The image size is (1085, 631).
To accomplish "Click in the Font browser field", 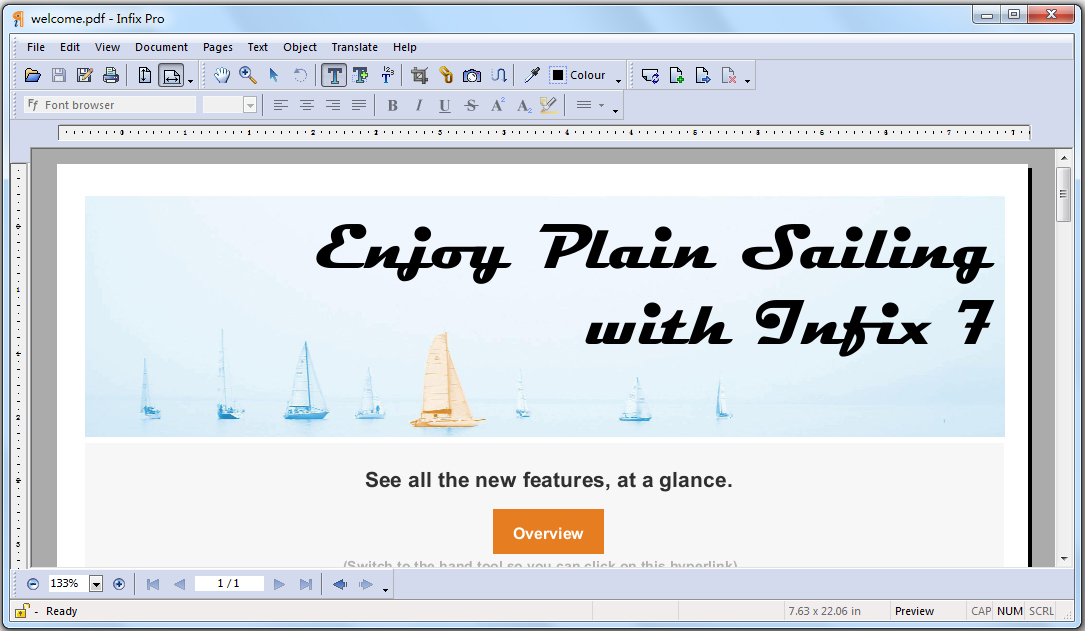I will pos(110,104).
